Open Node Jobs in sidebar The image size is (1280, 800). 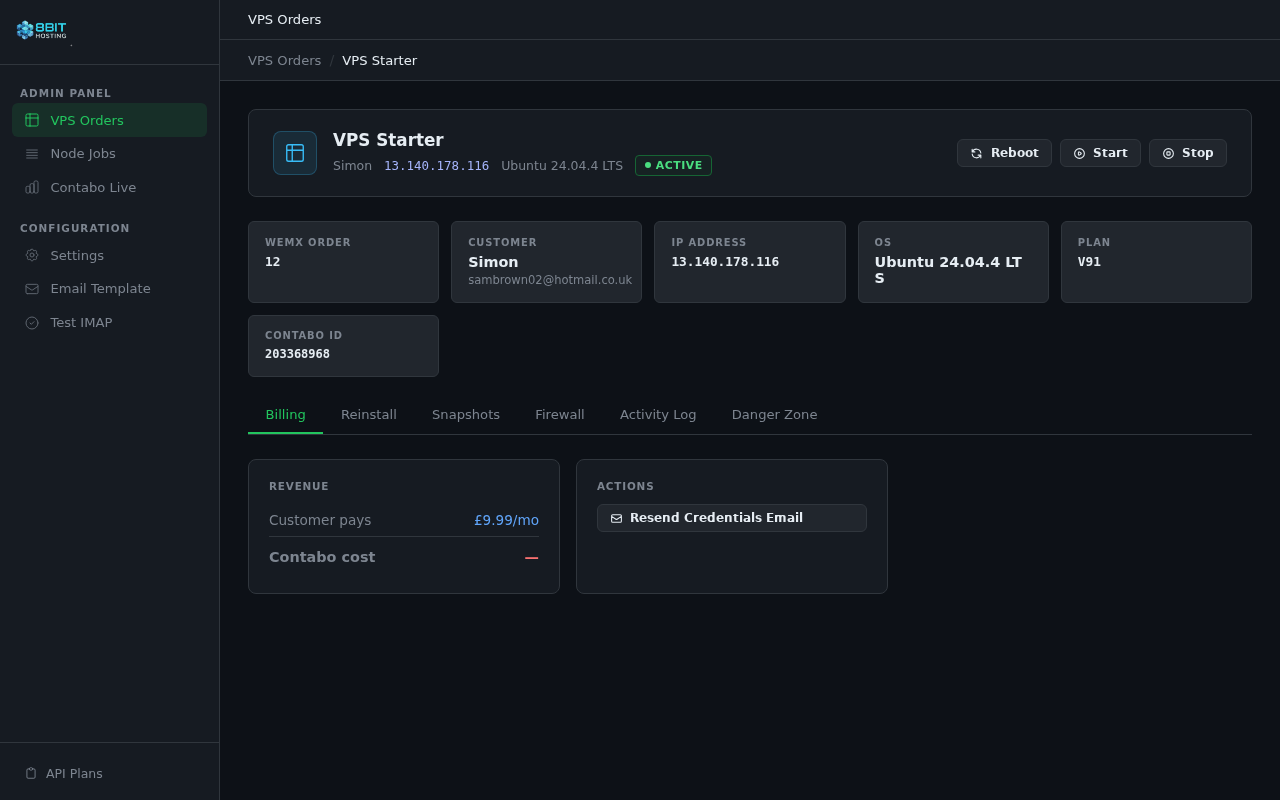[110, 154]
